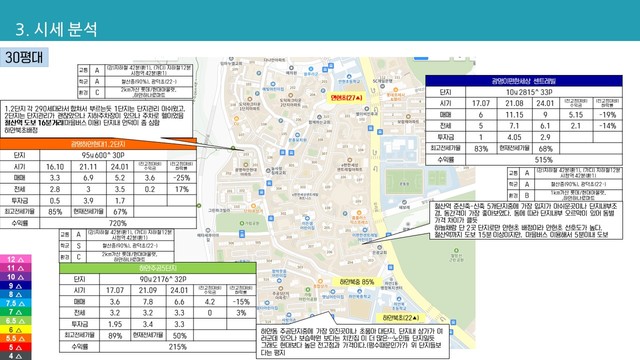Click the green park marker east of the main road
The height and width of the screenshot is (360, 640).
point(456,251)
